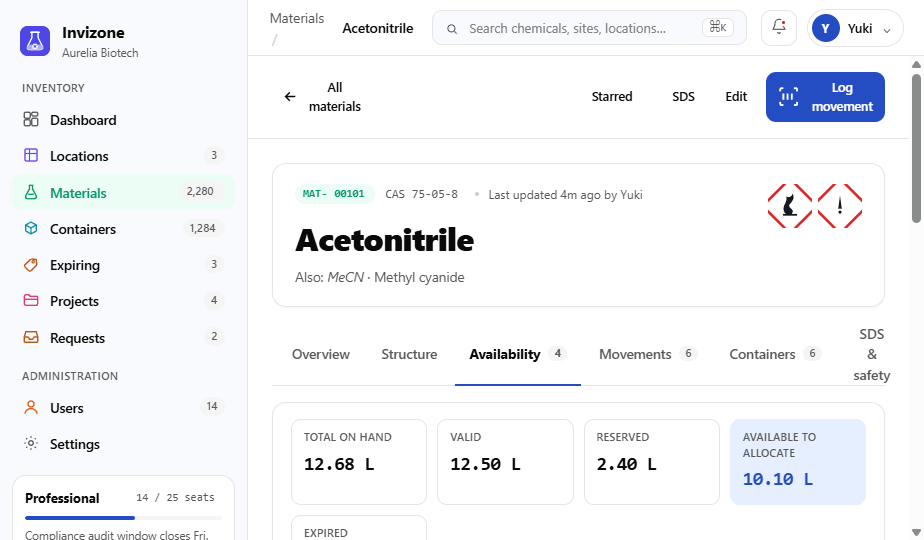Image resolution: width=924 pixels, height=540 pixels.
Task: Click the SDS button in the toolbar
Action: pyautogui.click(x=683, y=97)
